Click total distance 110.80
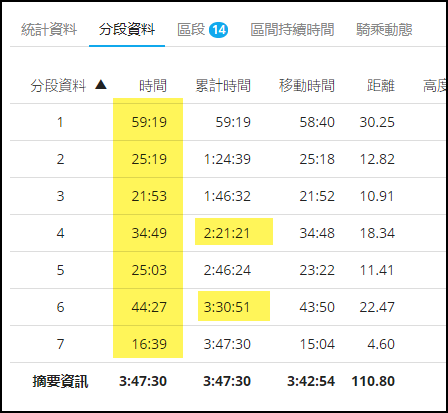The width and height of the screenshot is (448, 413). (x=373, y=382)
